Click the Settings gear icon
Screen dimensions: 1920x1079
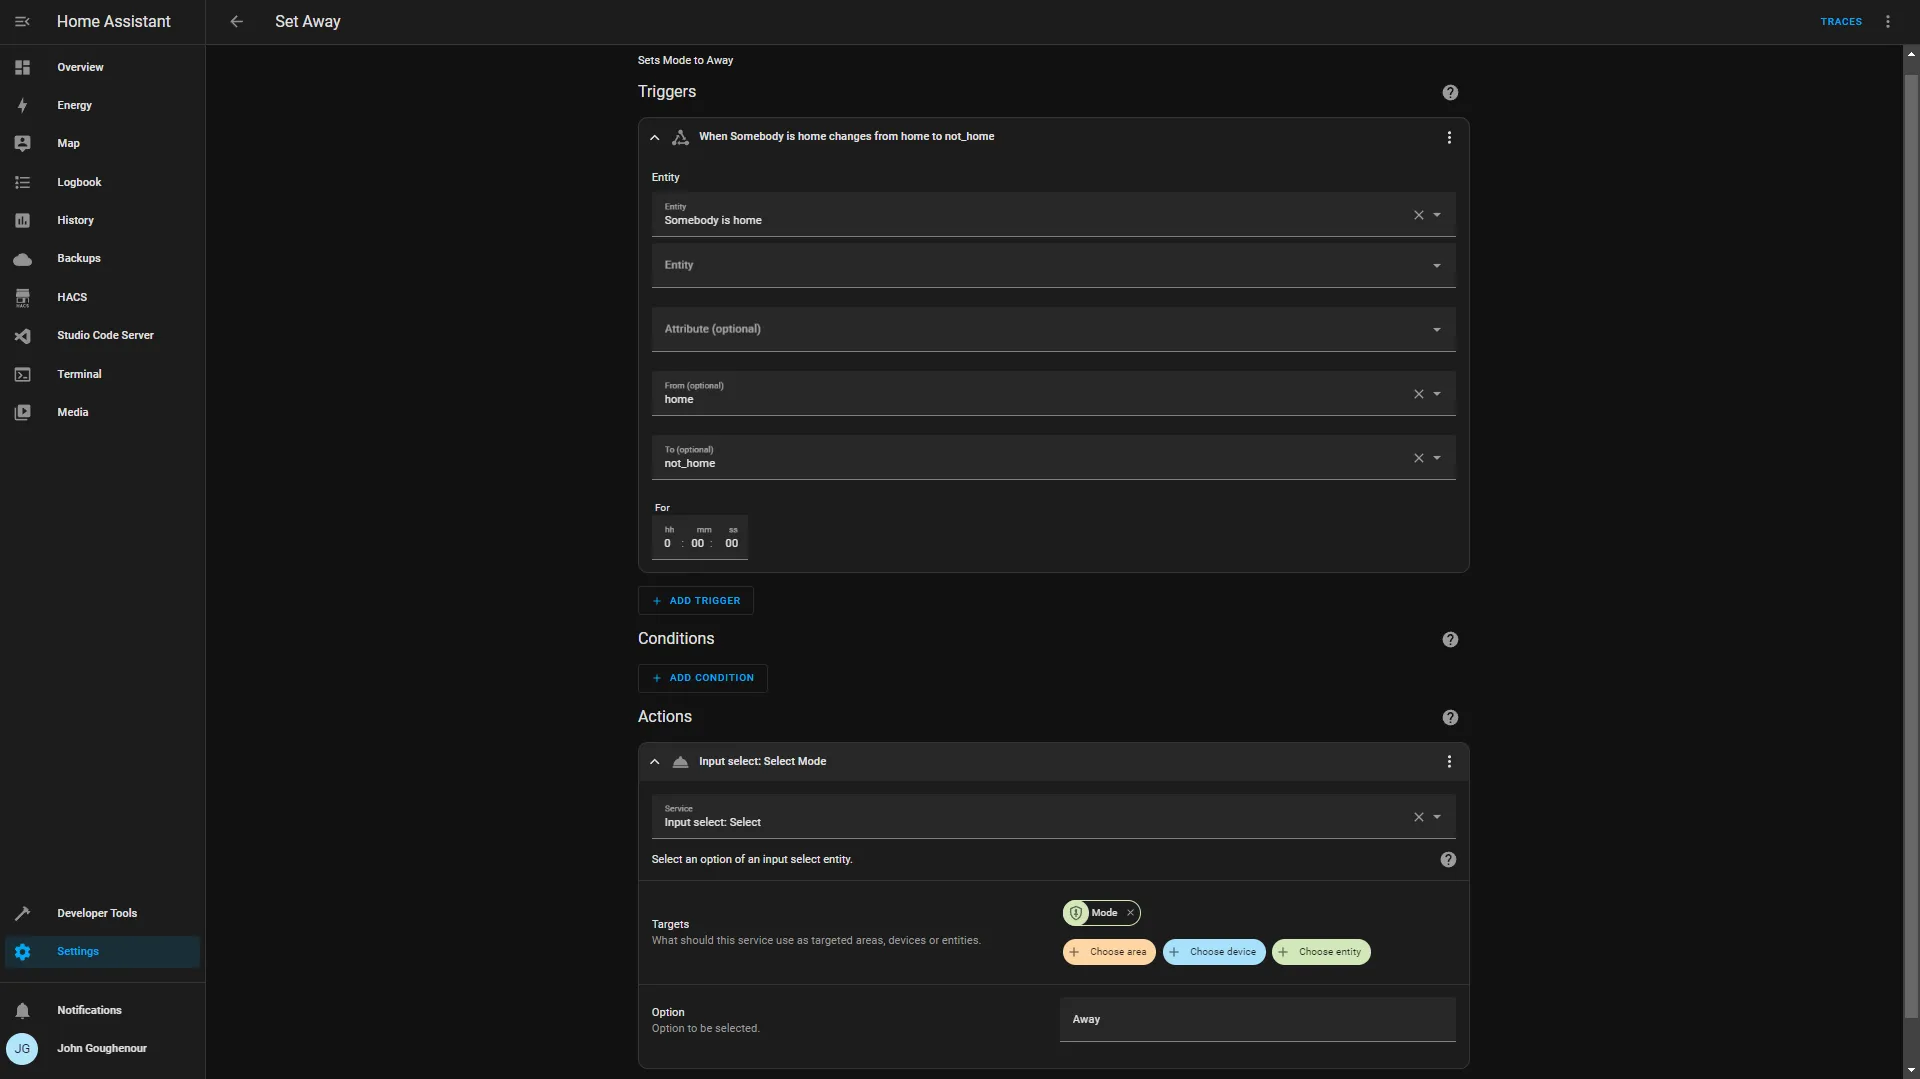point(22,951)
